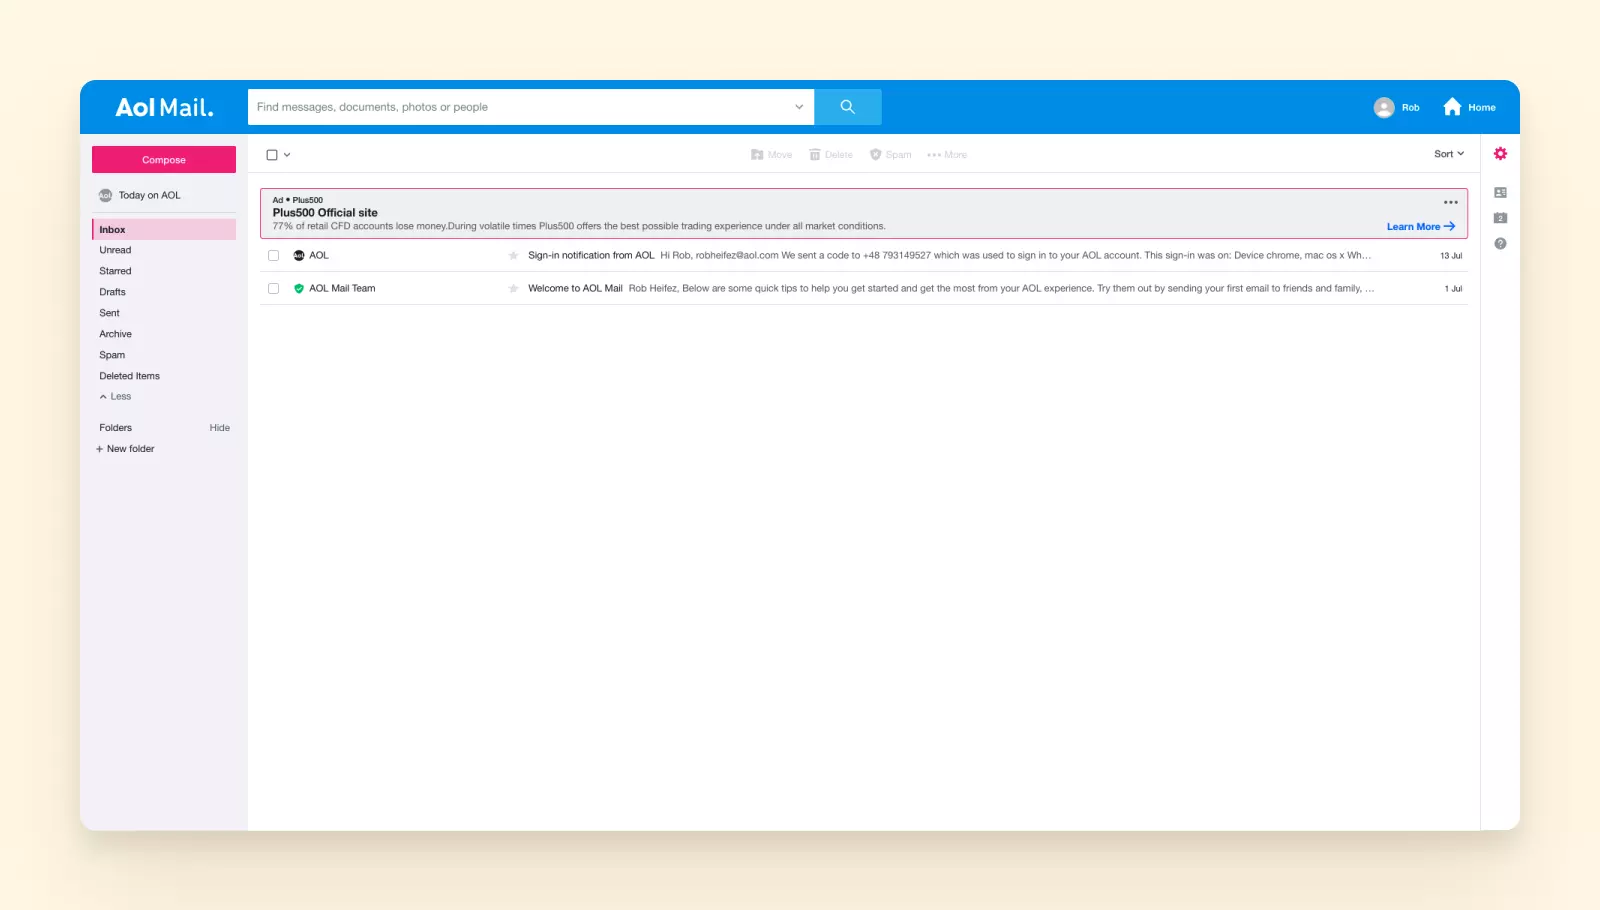Collapse folder list with Less
The image size is (1600, 910).
pos(115,397)
